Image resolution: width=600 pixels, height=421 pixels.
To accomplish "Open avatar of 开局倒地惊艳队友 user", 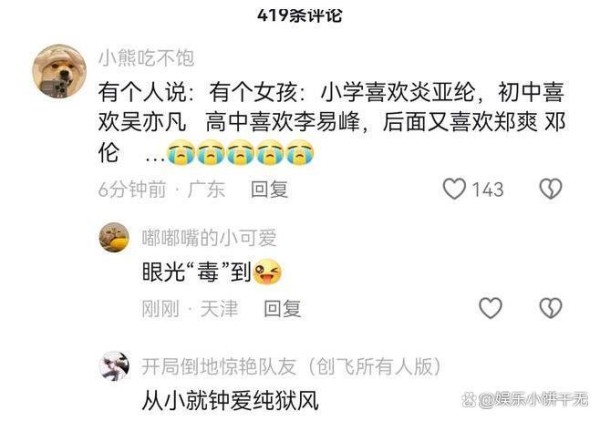I will (114, 366).
